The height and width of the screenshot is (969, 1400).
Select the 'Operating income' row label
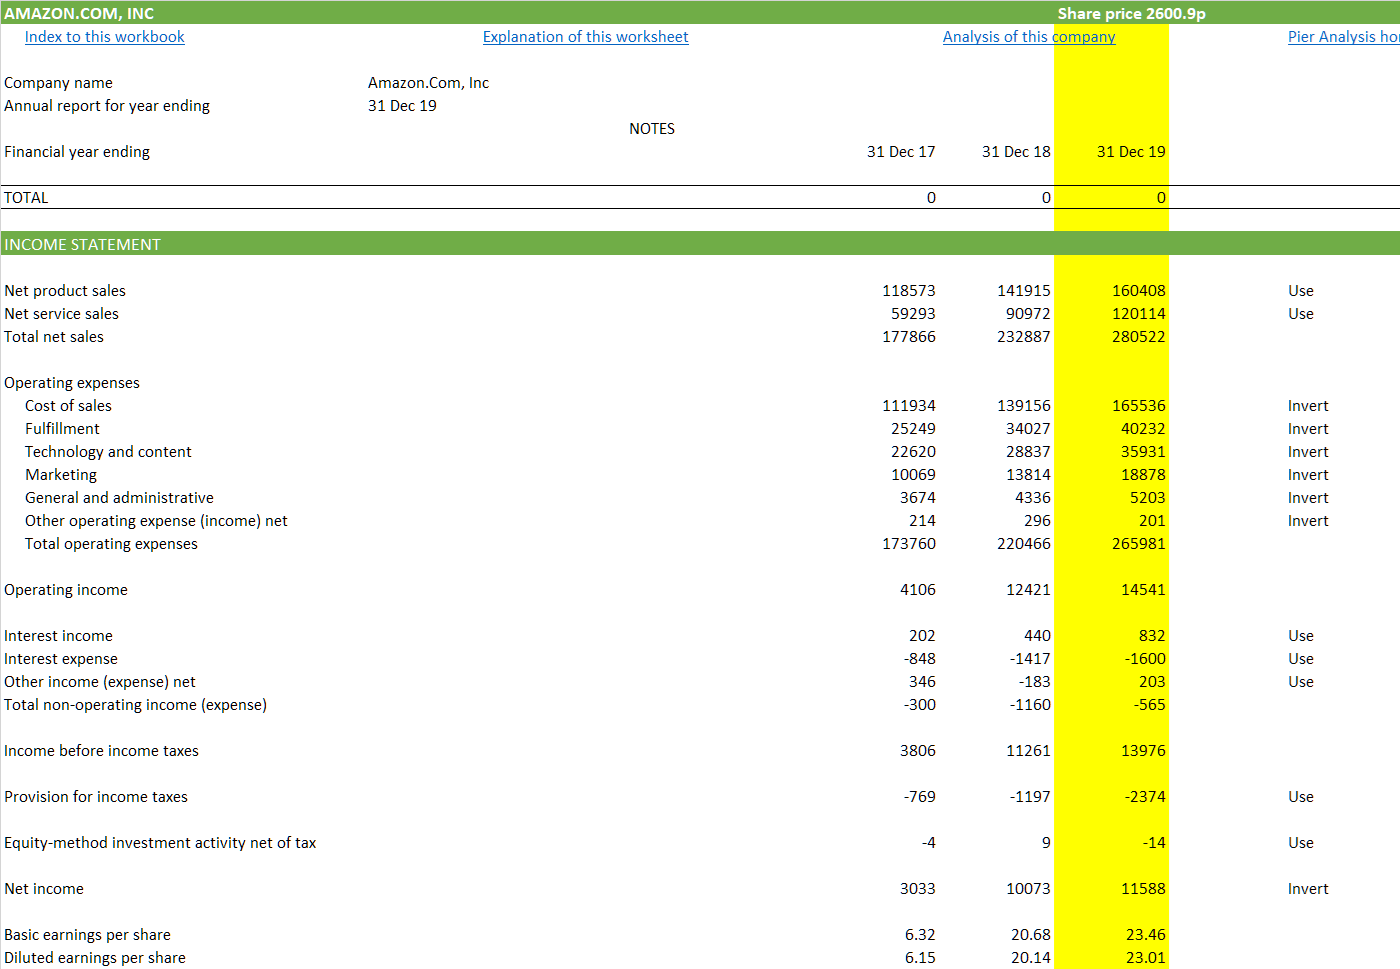tap(66, 590)
